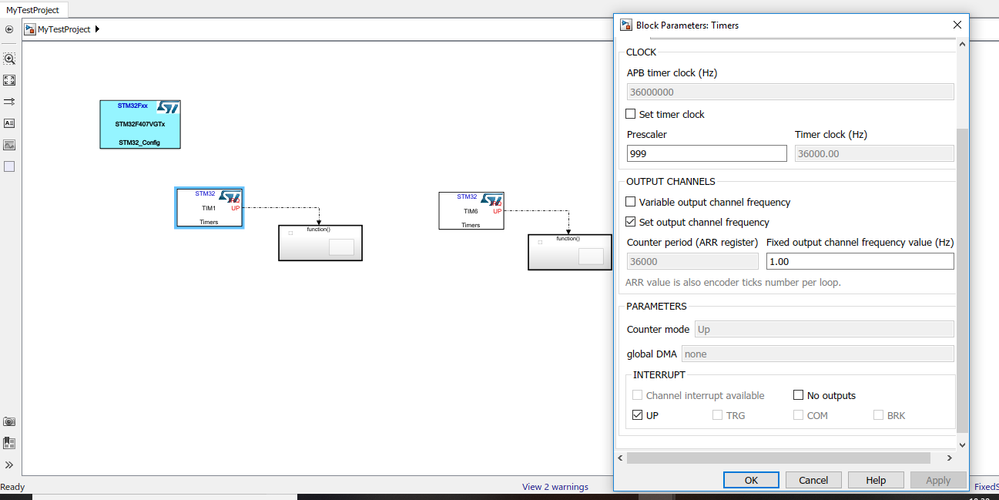The width and height of the screenshot is (999, 500).
Task: Toggle Channel interrupt available checkbox
Action: coord(637,395)
